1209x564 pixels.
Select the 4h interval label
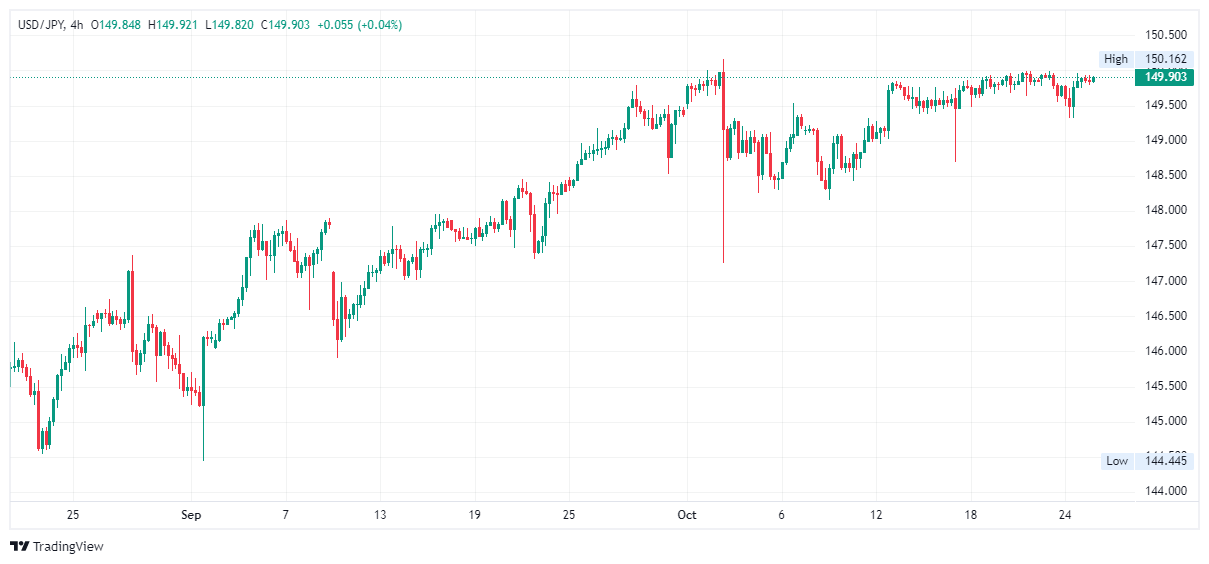pyautogui.click(x=77, y=25)
